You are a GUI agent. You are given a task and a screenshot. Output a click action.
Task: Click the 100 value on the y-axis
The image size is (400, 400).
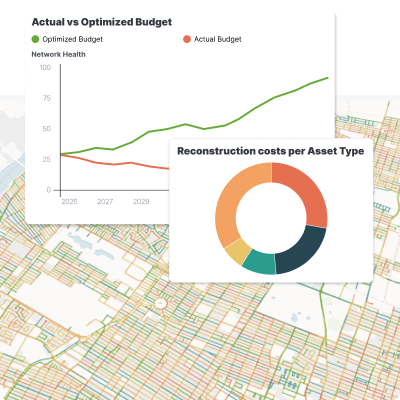coord(45,68)
